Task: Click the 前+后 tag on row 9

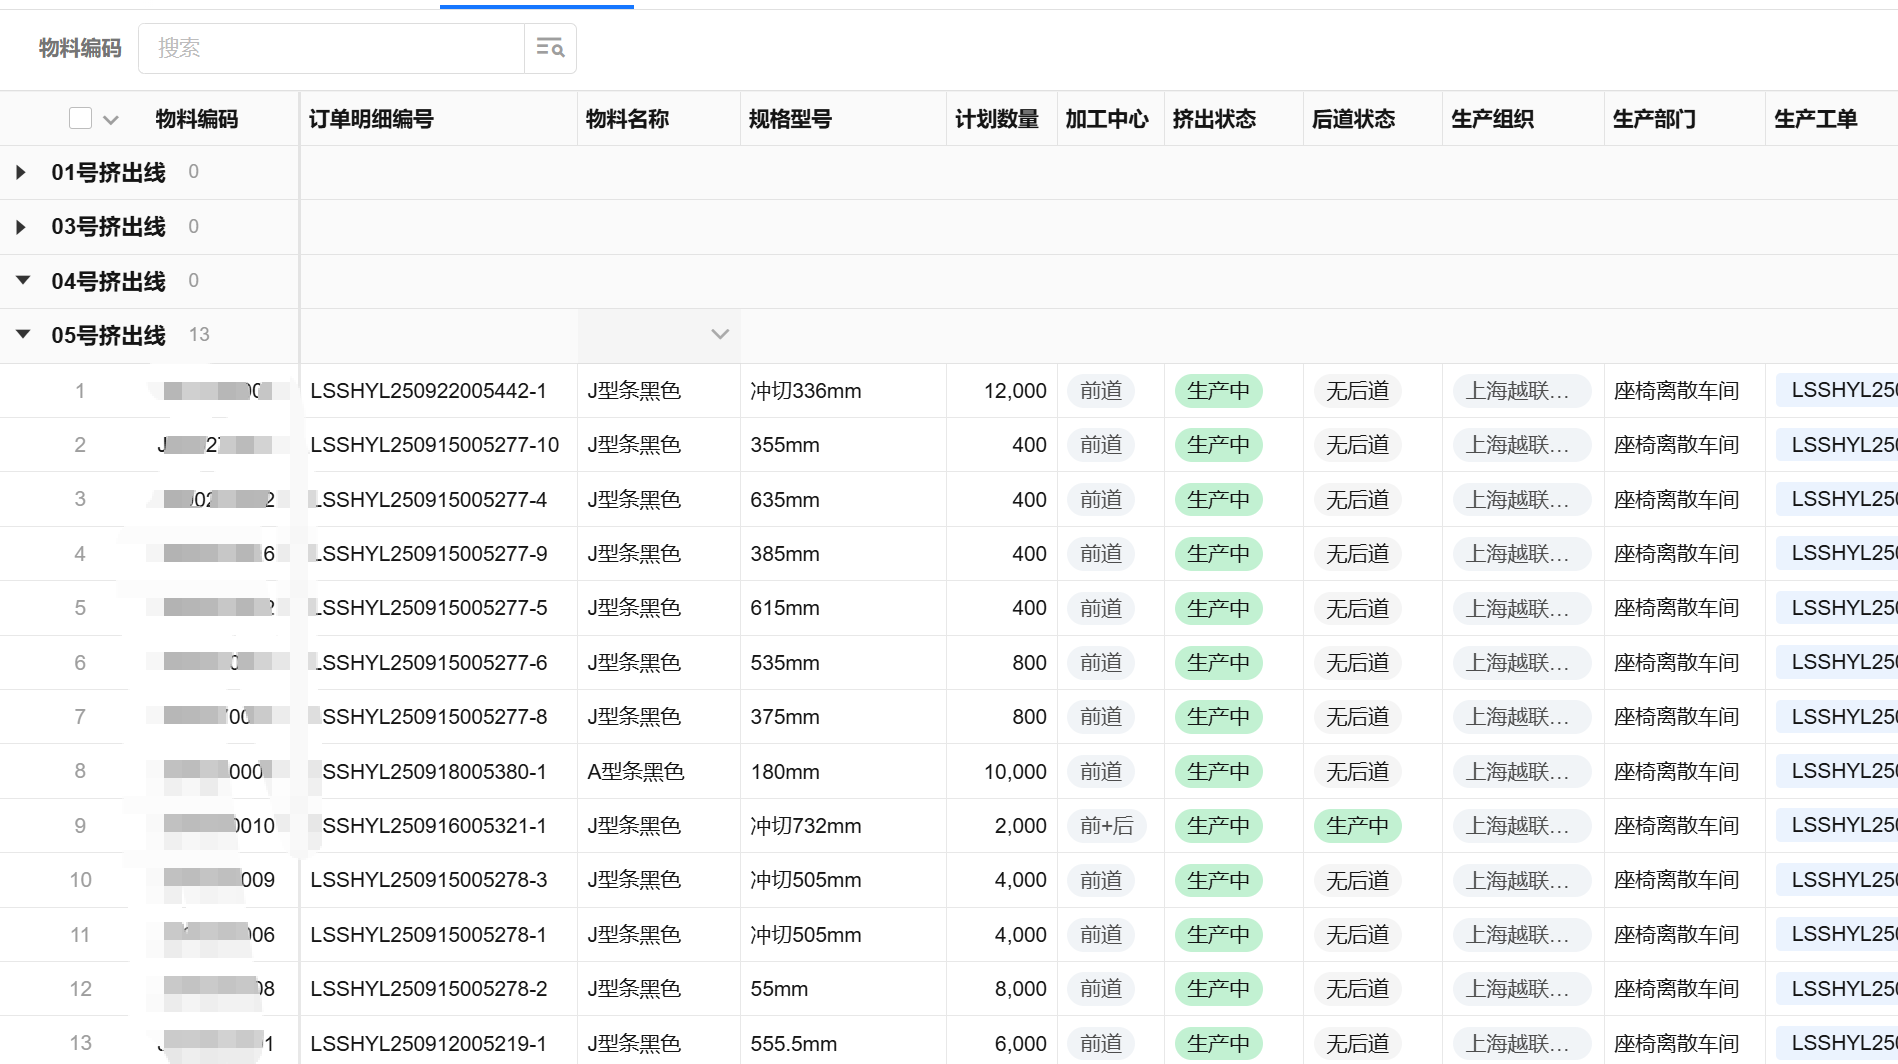Action: point(1107,825)
